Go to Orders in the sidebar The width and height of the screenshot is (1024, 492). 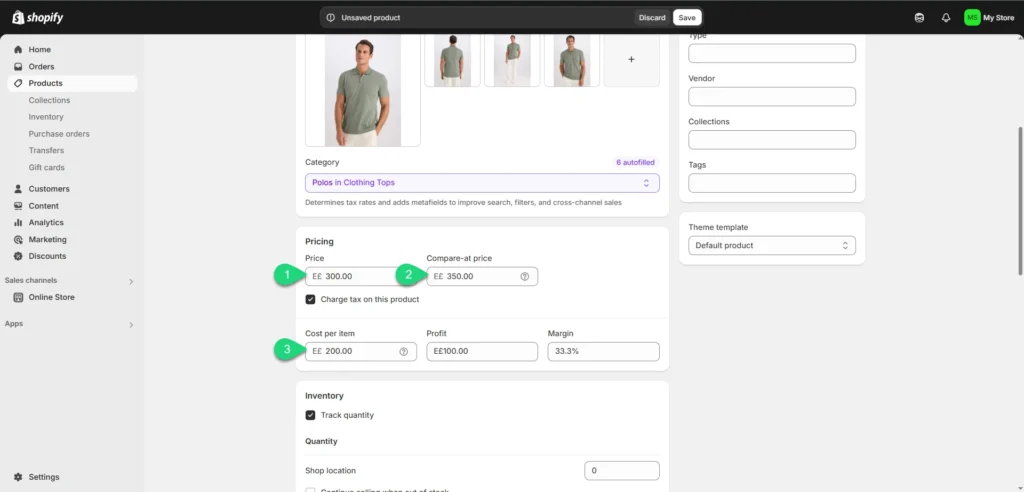click(x=41, y=66)
